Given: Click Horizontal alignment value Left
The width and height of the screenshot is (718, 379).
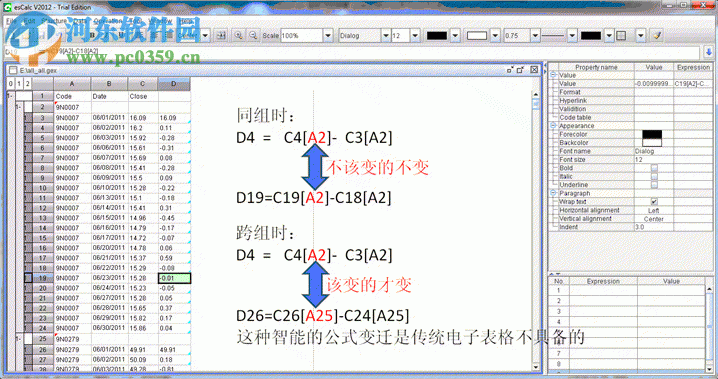Looking at the screenshot, I should point(653,211).
